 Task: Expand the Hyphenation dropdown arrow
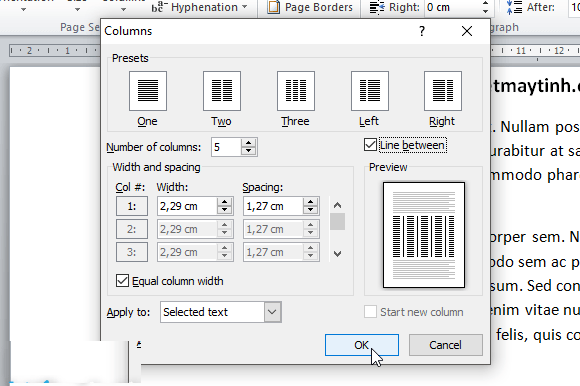pos(245,7)
